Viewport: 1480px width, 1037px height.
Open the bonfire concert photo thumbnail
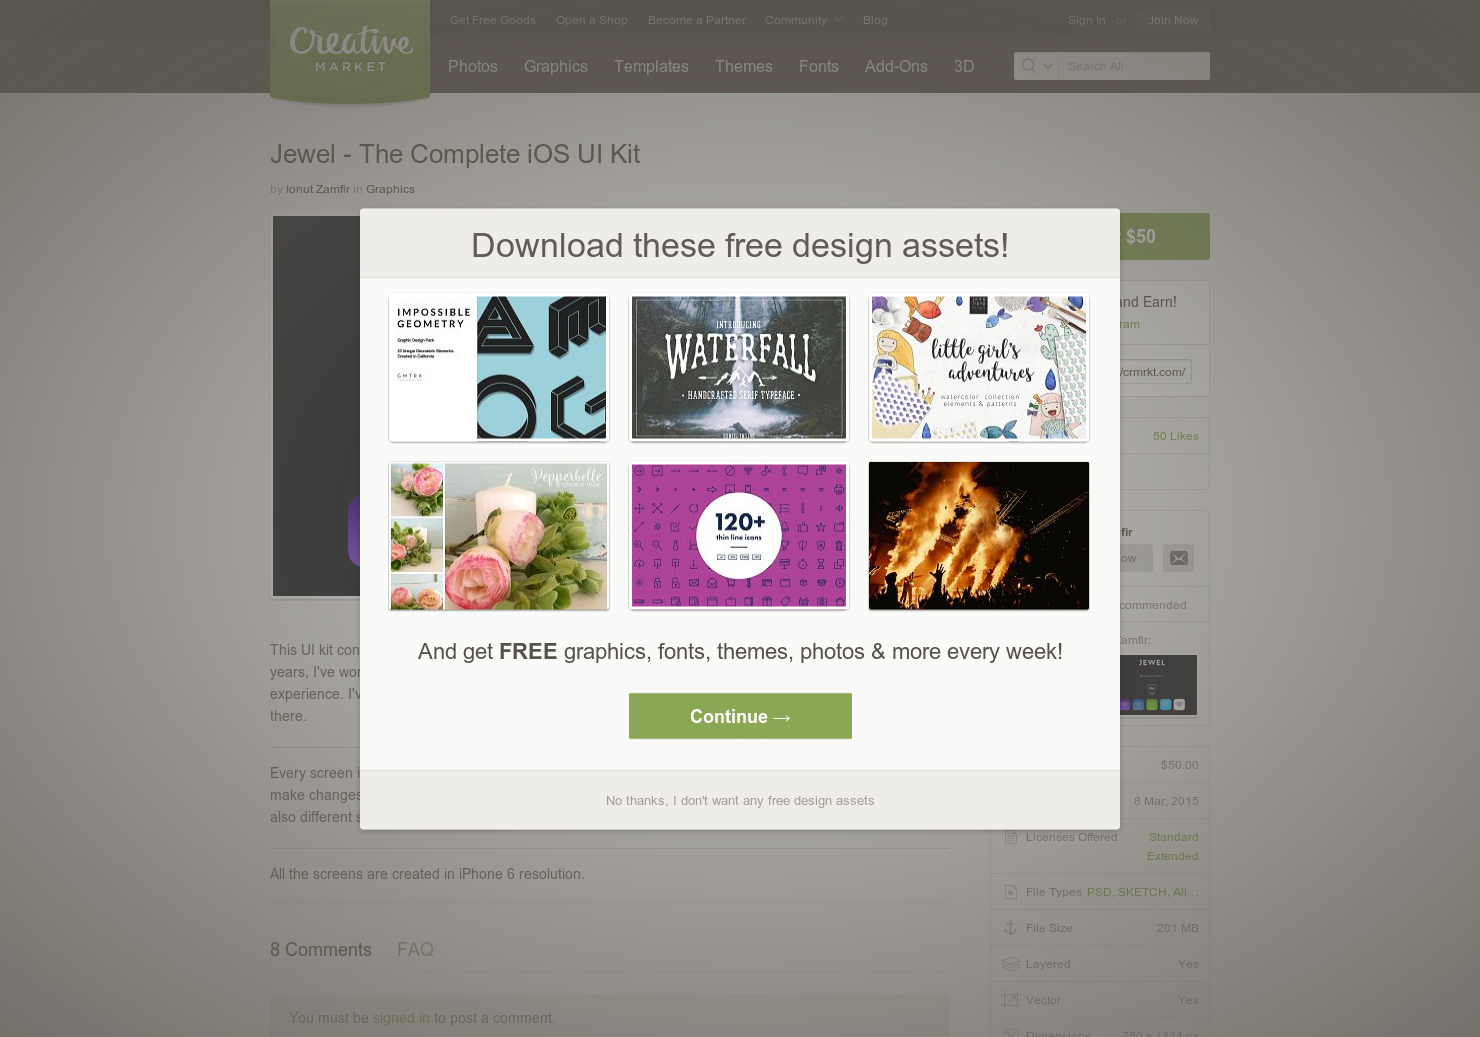tap(978, 536)
